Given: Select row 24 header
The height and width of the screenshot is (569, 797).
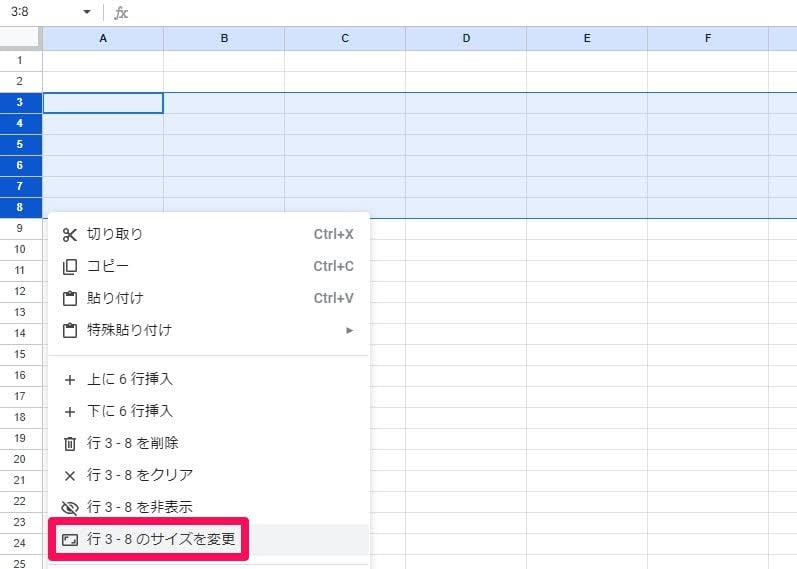Looking at the screenshot, I should click(20, 544).
